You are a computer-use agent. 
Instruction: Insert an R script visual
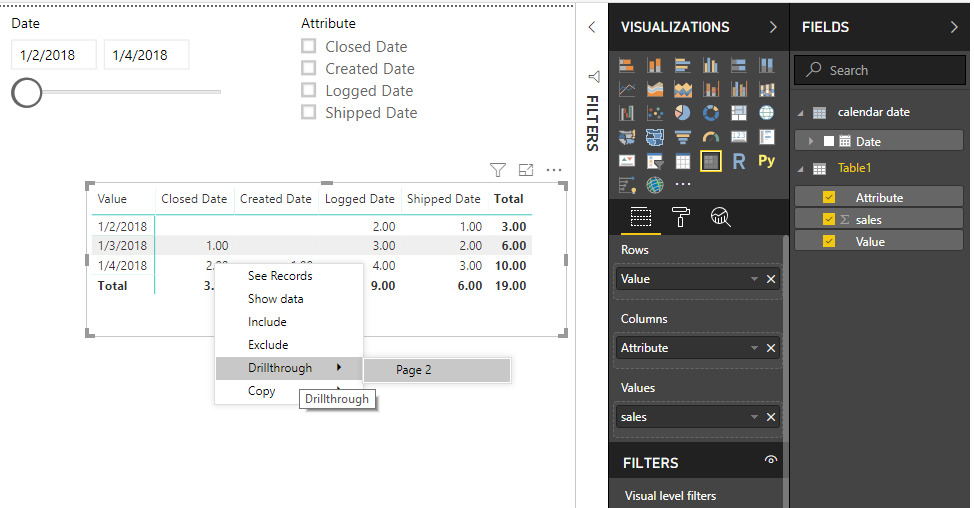point(739,161)
